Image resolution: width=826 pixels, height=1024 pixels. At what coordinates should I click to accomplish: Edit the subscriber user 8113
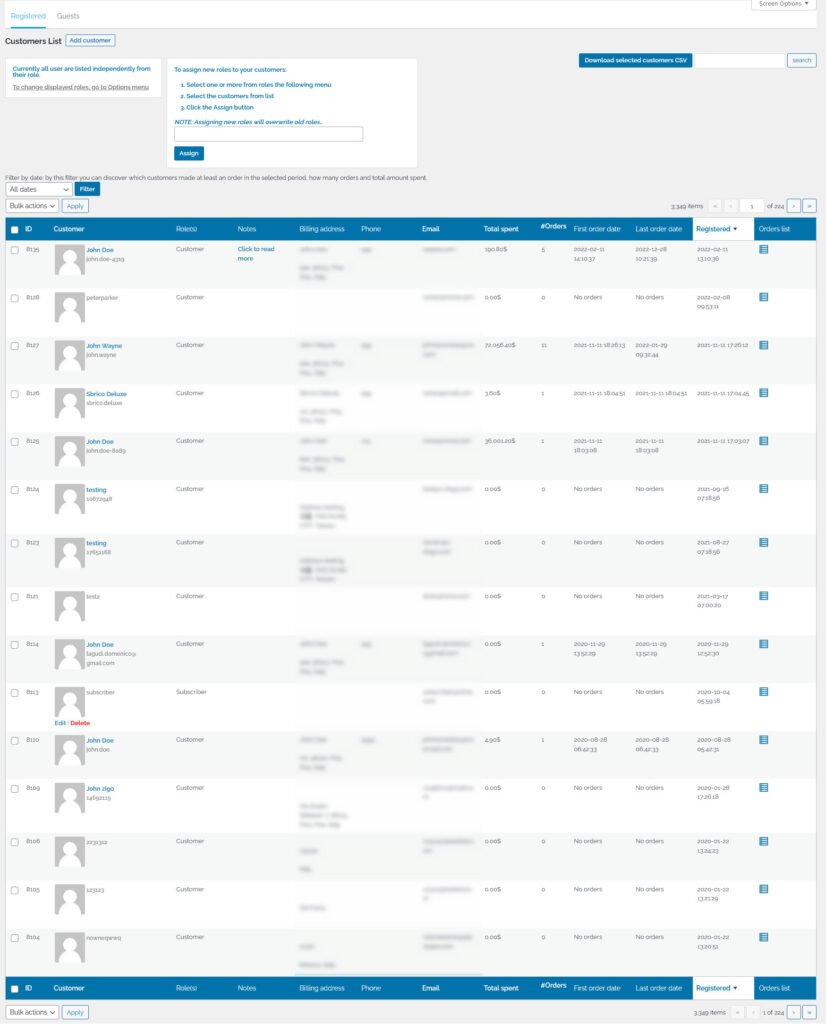[x=60, y=723]
